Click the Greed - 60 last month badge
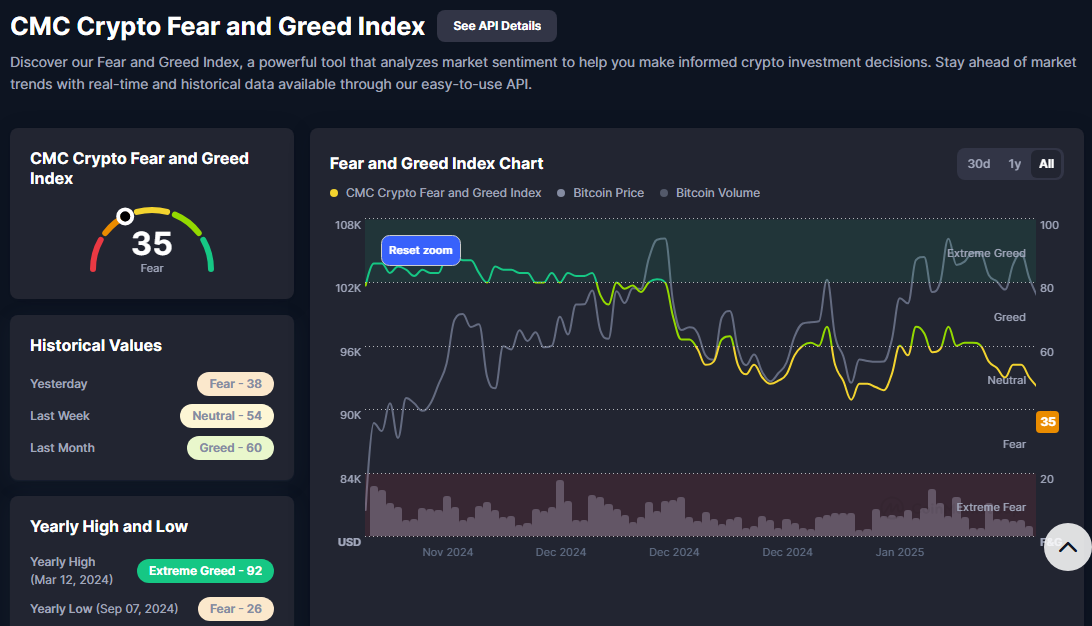Viewport: 1092px width, 626px height. point(230,448)
